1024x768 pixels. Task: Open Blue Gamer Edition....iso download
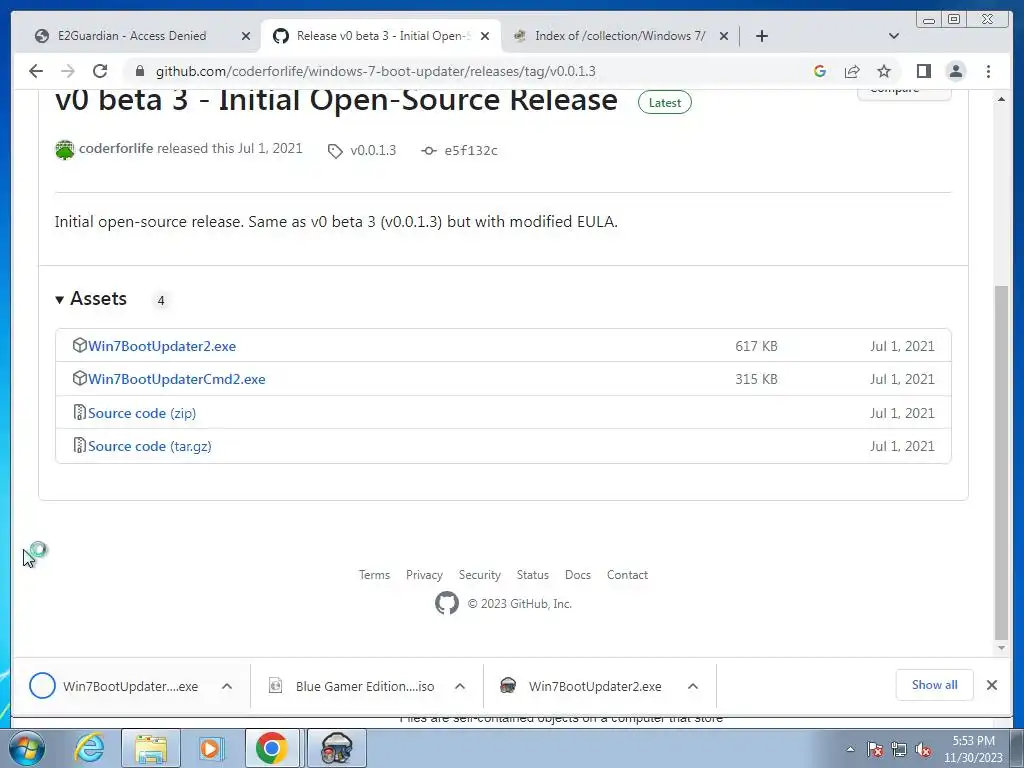point(353,686)
